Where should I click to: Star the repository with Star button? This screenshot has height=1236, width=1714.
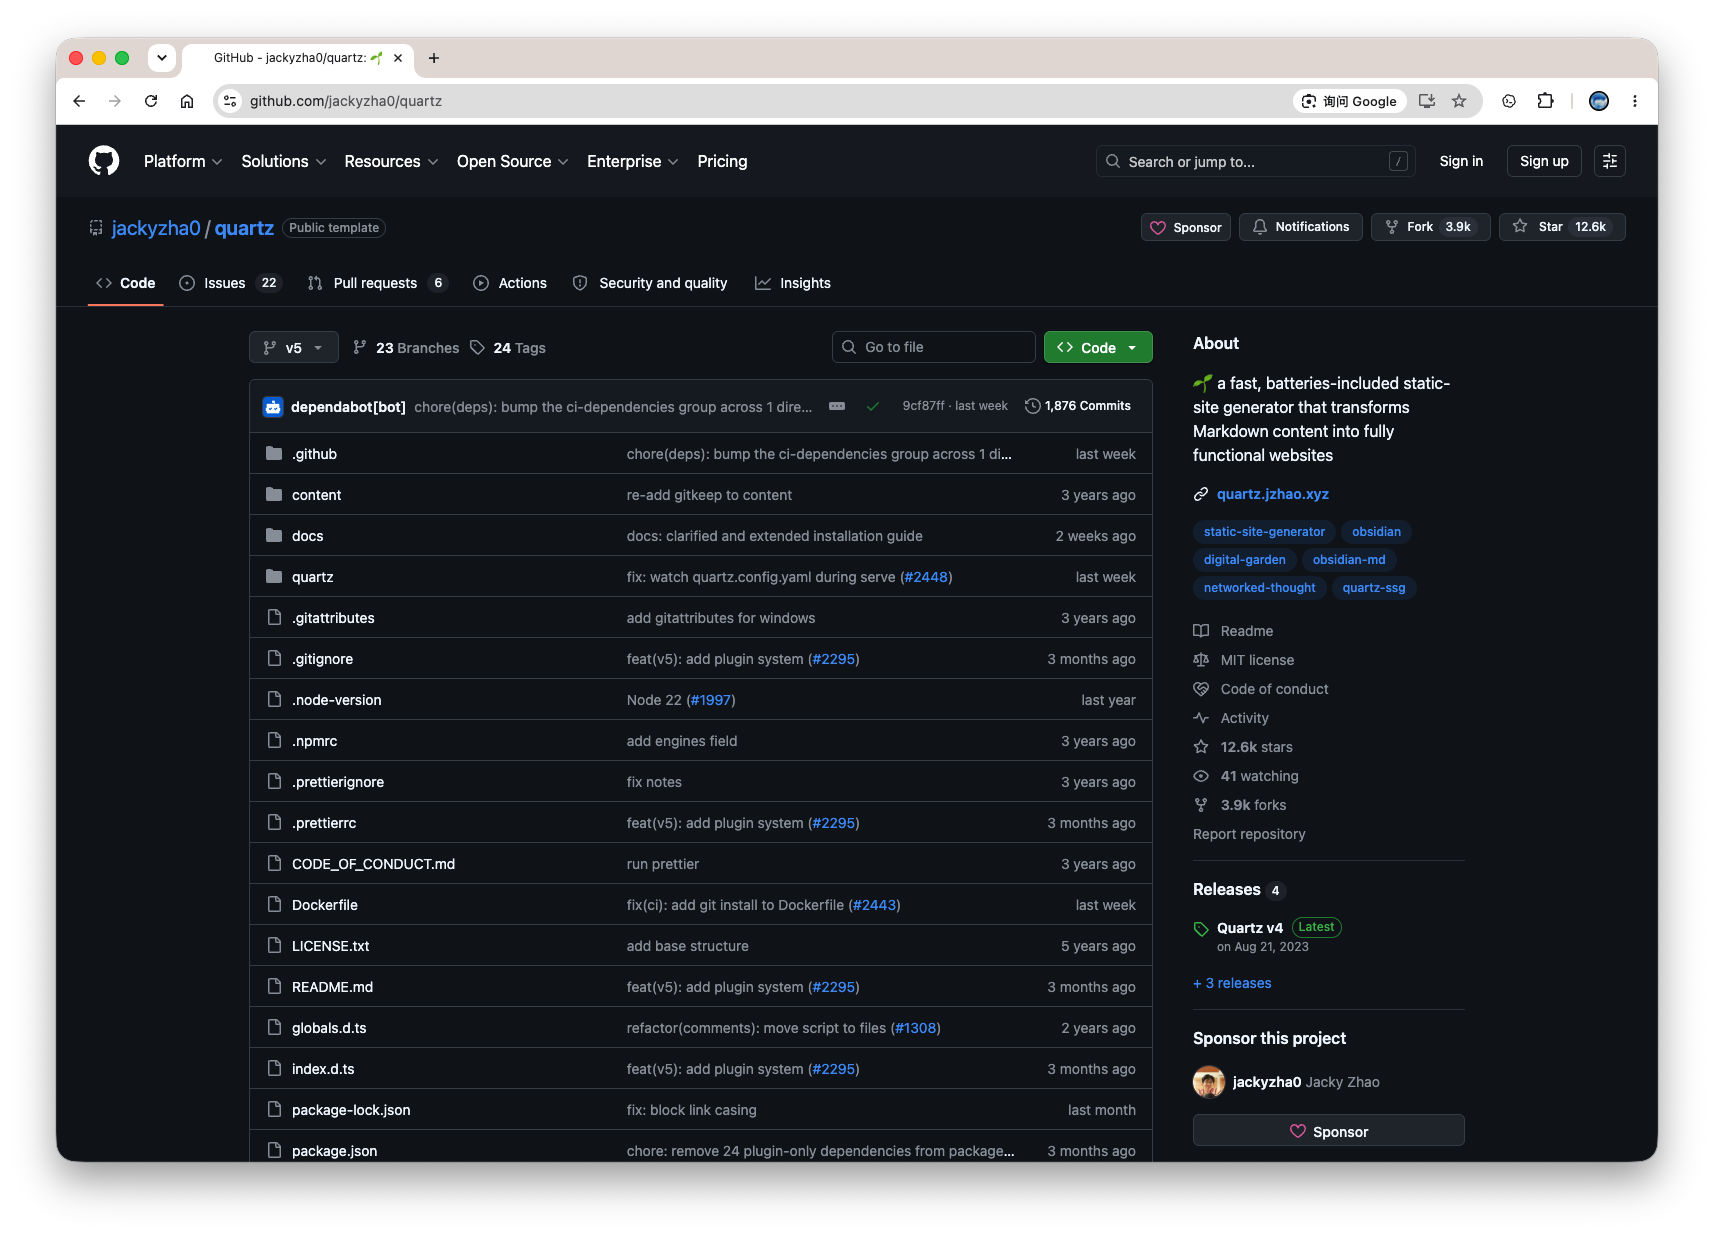point(1562,227)
